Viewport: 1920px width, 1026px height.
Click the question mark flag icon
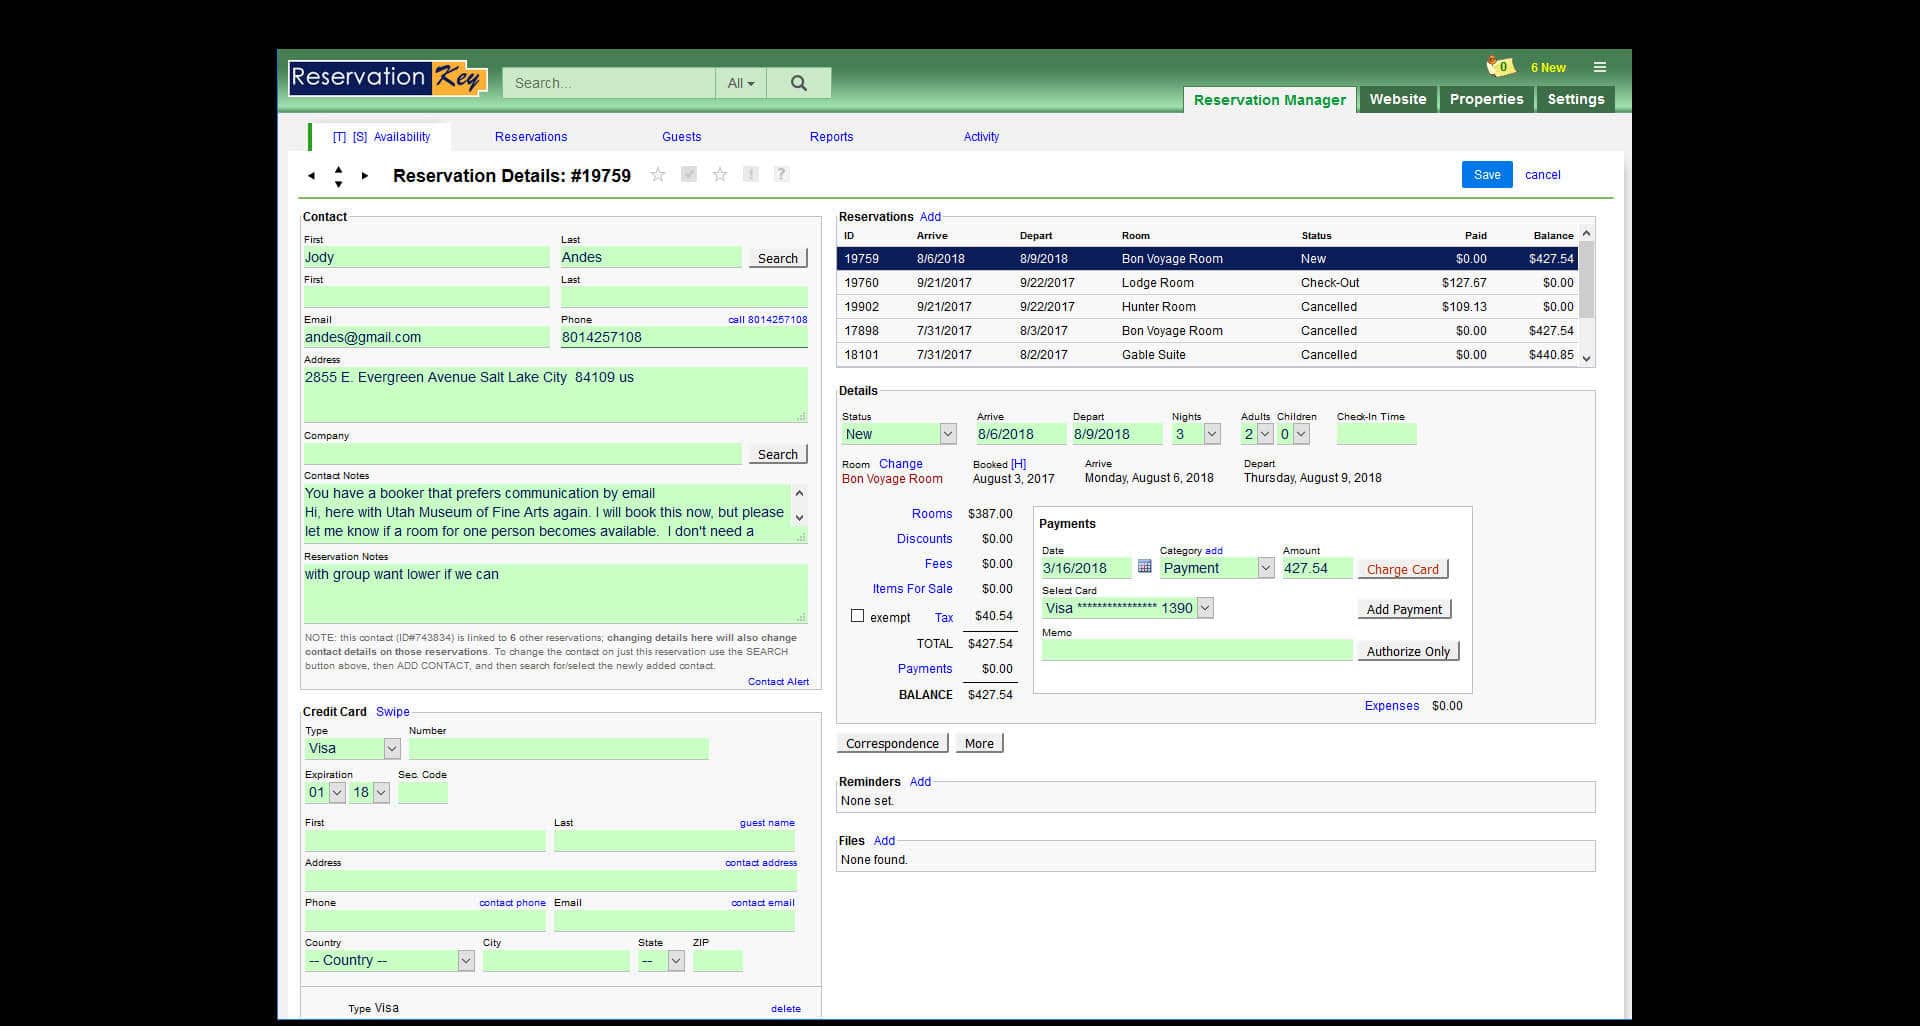(x=782, y=174)
